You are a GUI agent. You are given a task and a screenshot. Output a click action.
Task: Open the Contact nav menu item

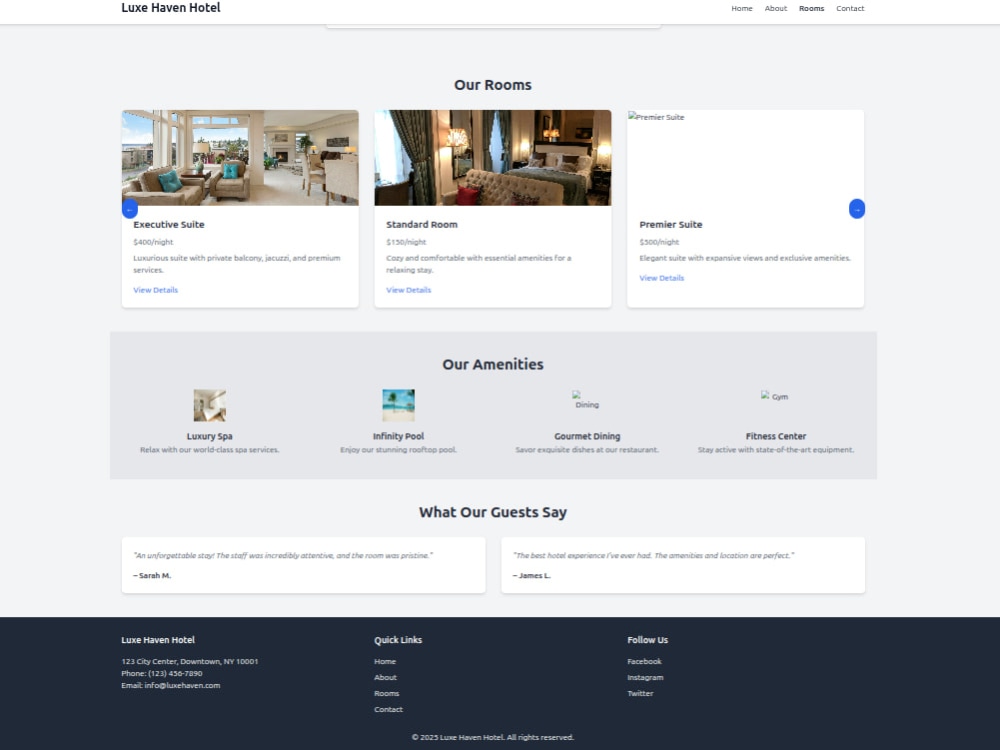pyautogui.click(x=850, y=8)
